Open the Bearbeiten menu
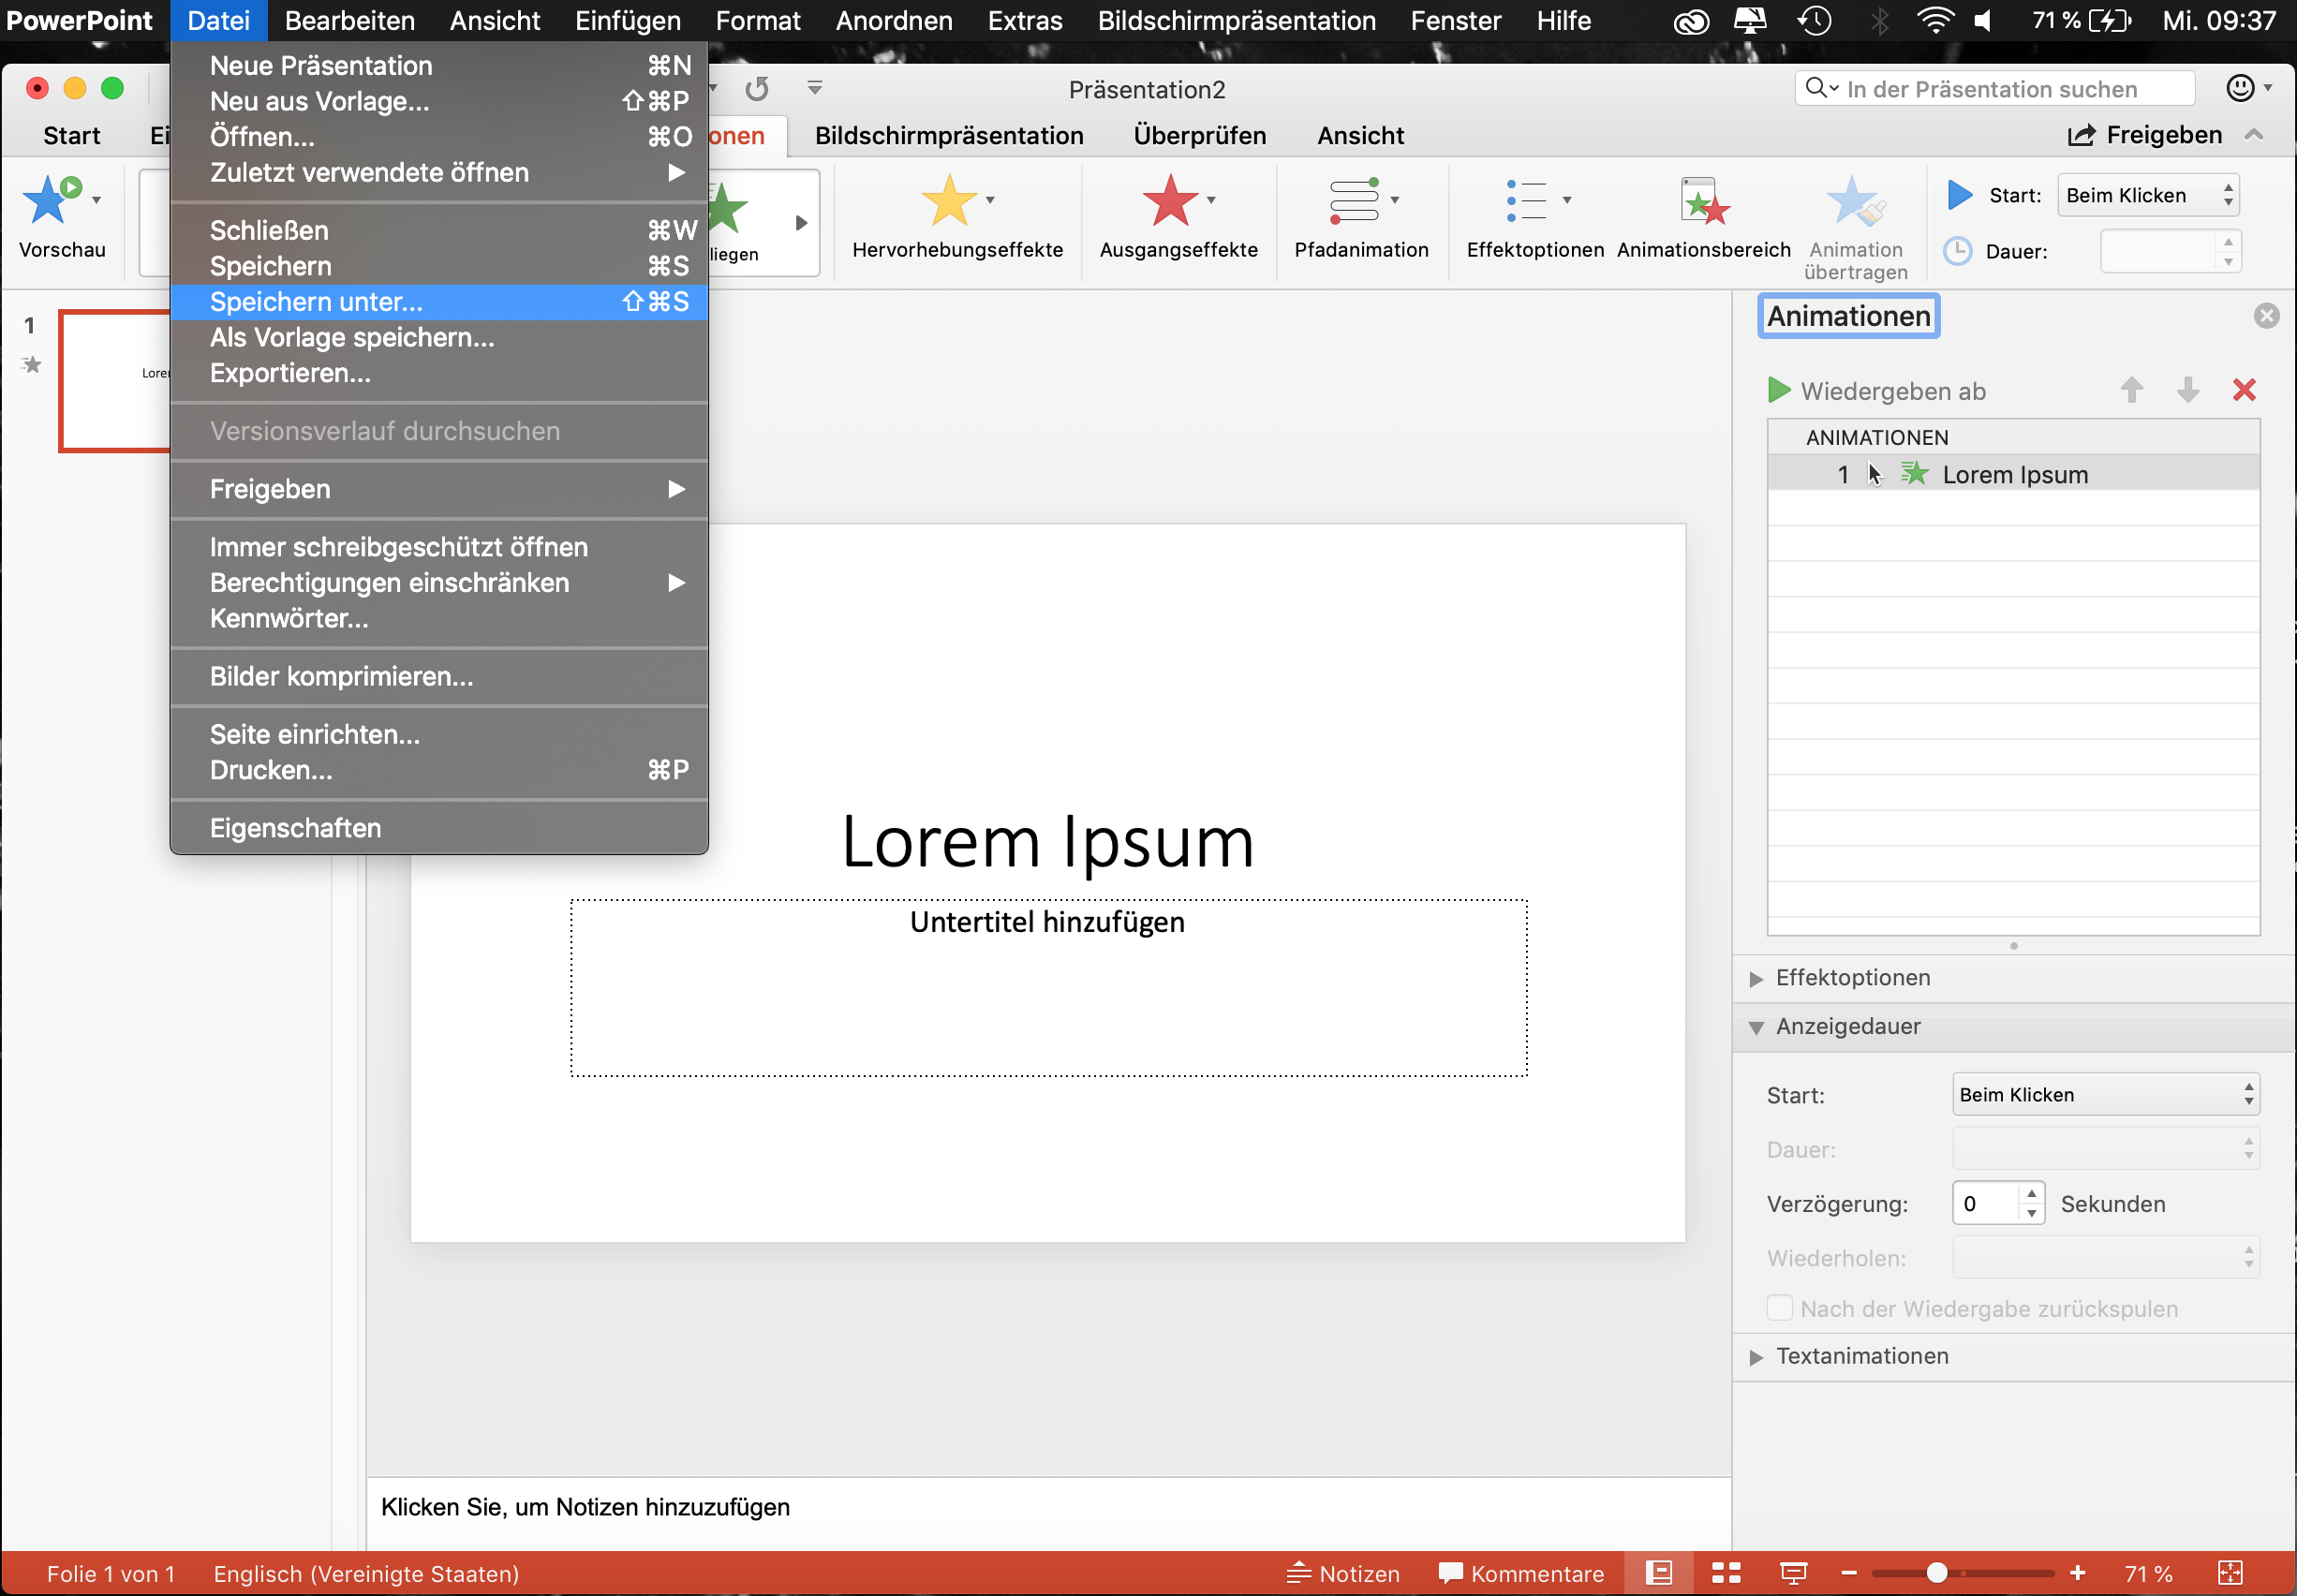Screen dimensions: 2297x1596 349,20
